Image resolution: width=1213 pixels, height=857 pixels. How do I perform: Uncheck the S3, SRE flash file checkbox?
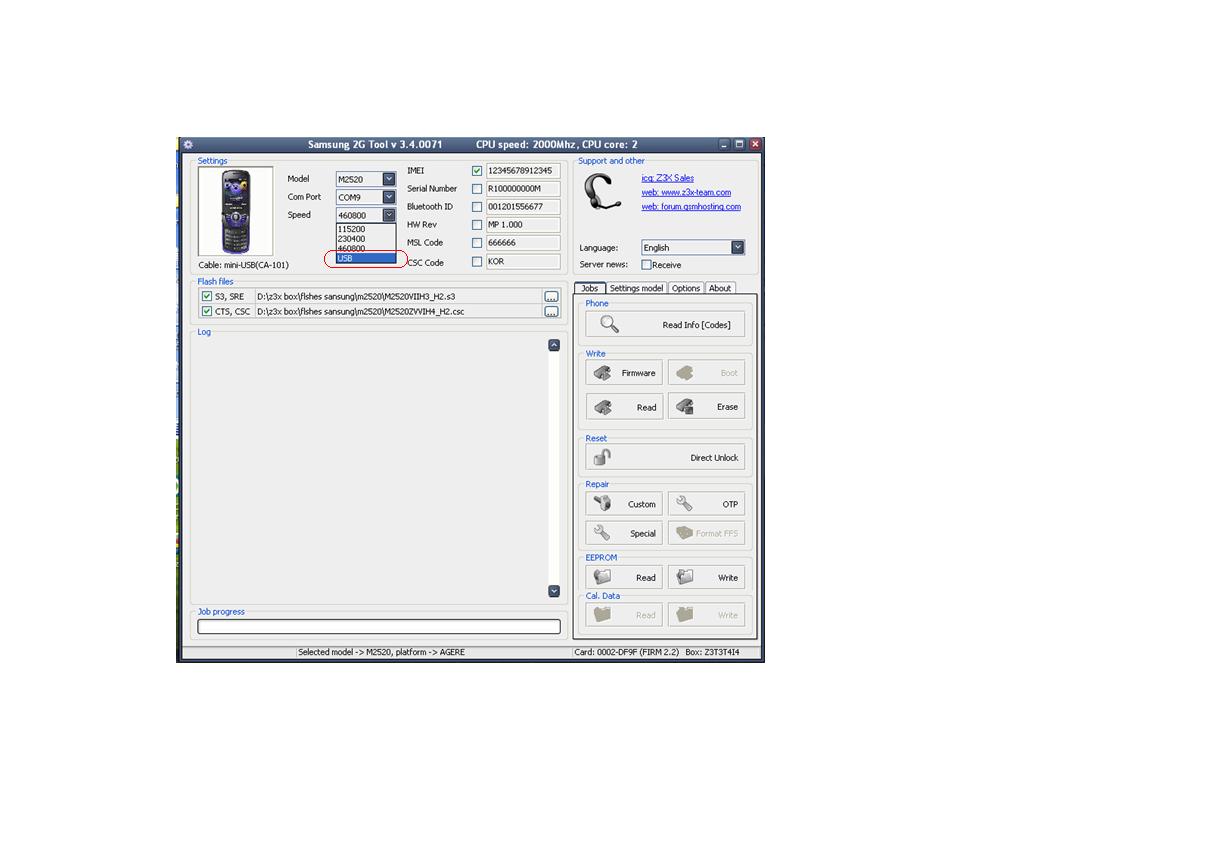pos(207,297)
